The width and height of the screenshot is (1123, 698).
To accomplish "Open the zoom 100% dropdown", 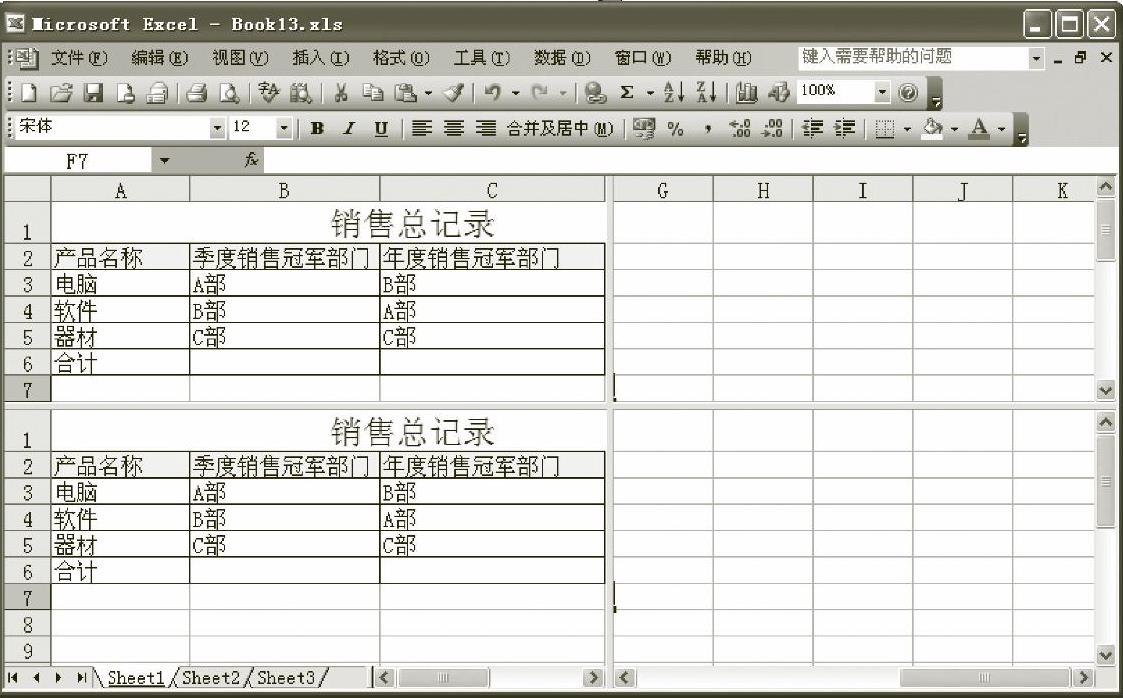I will 882,92.
